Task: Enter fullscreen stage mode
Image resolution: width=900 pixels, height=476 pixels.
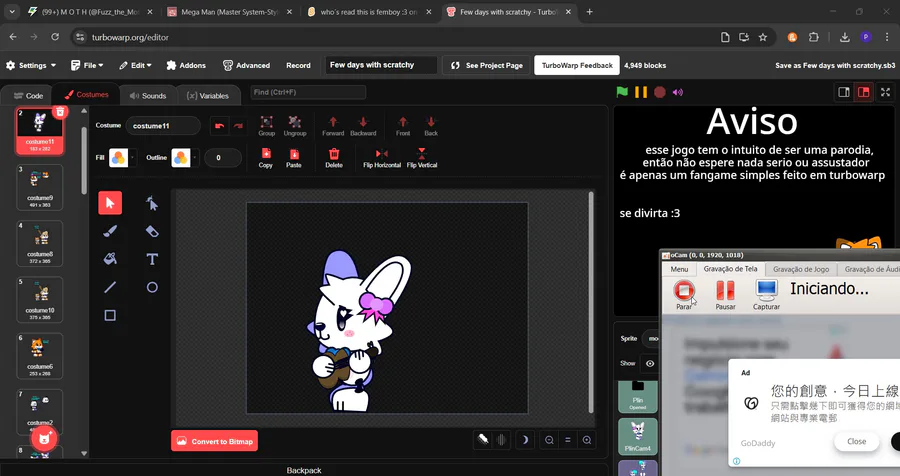Action: (x=886, y=92)
